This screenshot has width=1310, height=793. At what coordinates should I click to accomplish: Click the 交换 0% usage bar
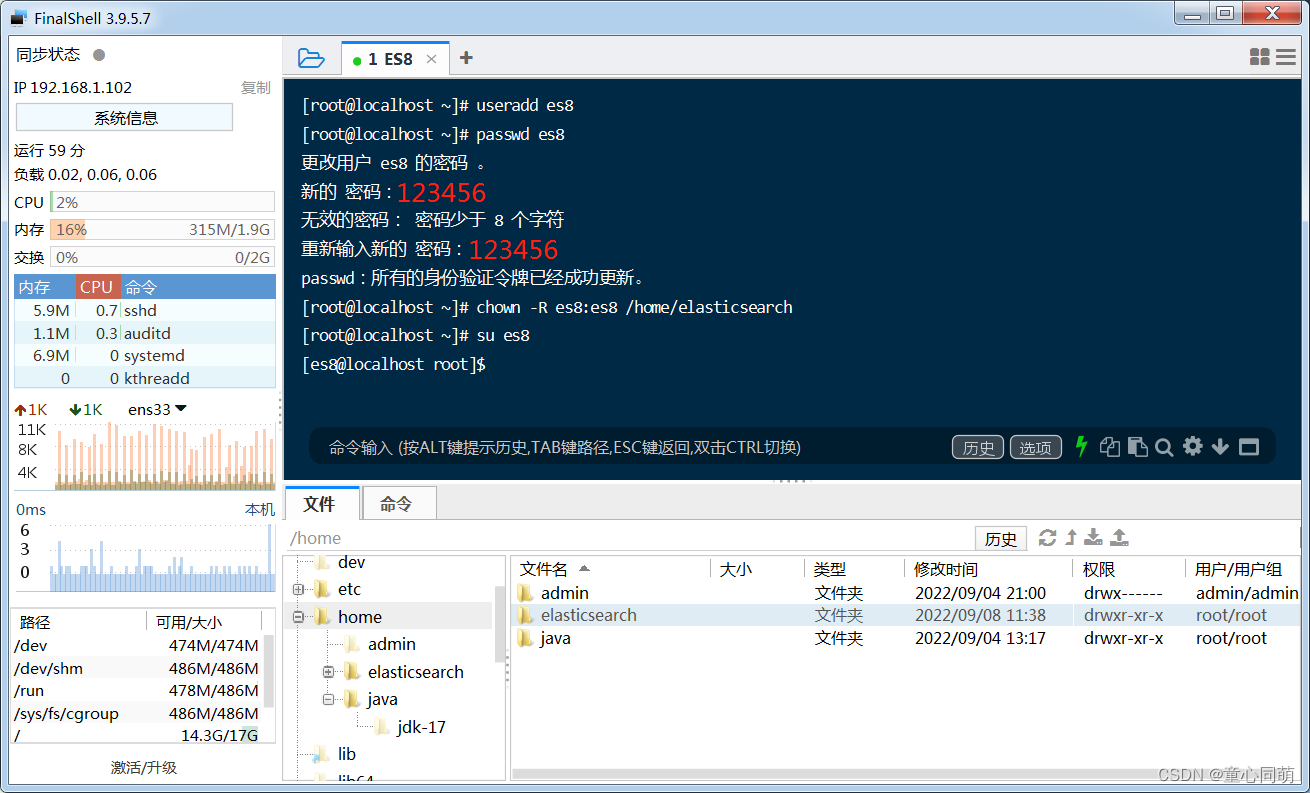tap(162, 257)
